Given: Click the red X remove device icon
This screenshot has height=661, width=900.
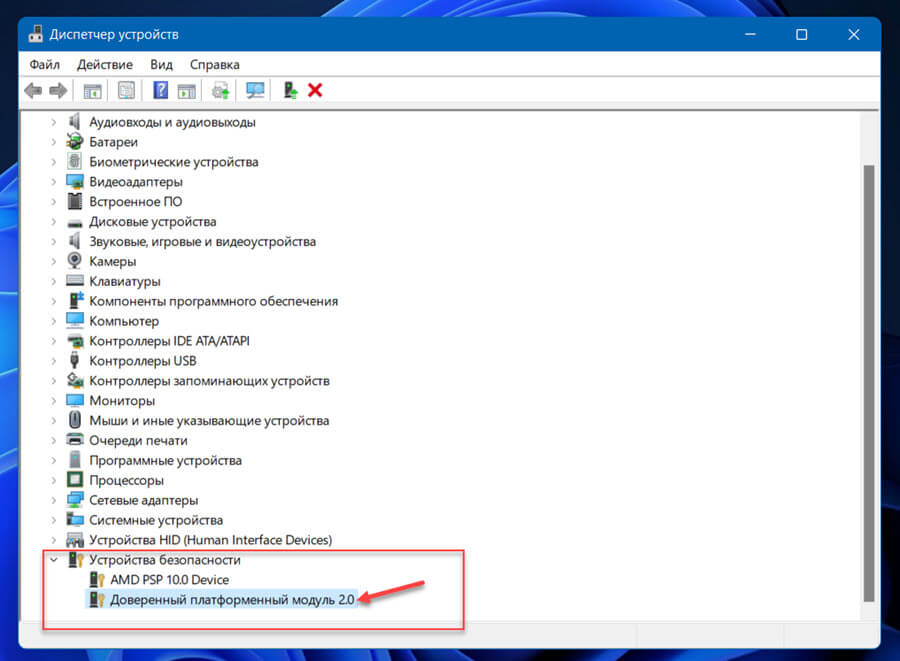Looking at the screenshot, I should point(315,90).
